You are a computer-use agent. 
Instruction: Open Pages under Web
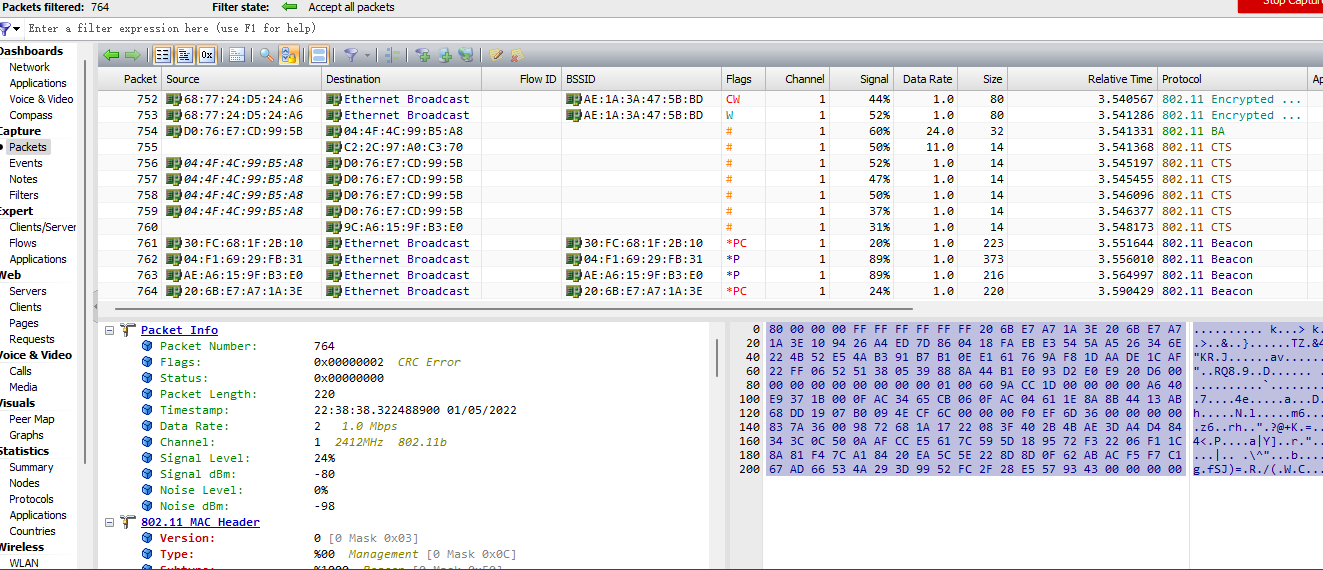click(24, 323)
